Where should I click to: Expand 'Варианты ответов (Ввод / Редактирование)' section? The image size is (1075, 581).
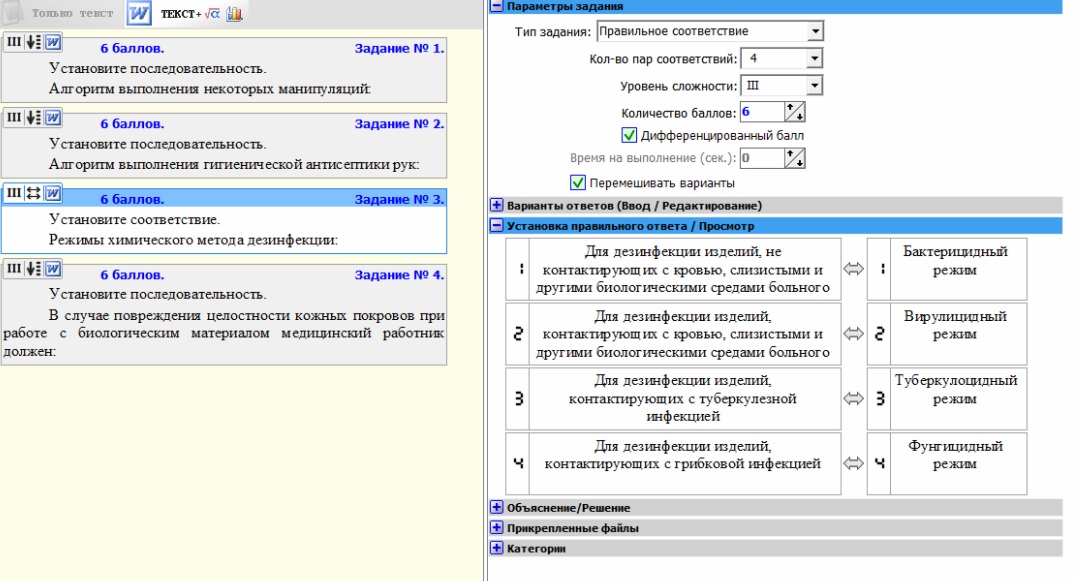(496, 205)
